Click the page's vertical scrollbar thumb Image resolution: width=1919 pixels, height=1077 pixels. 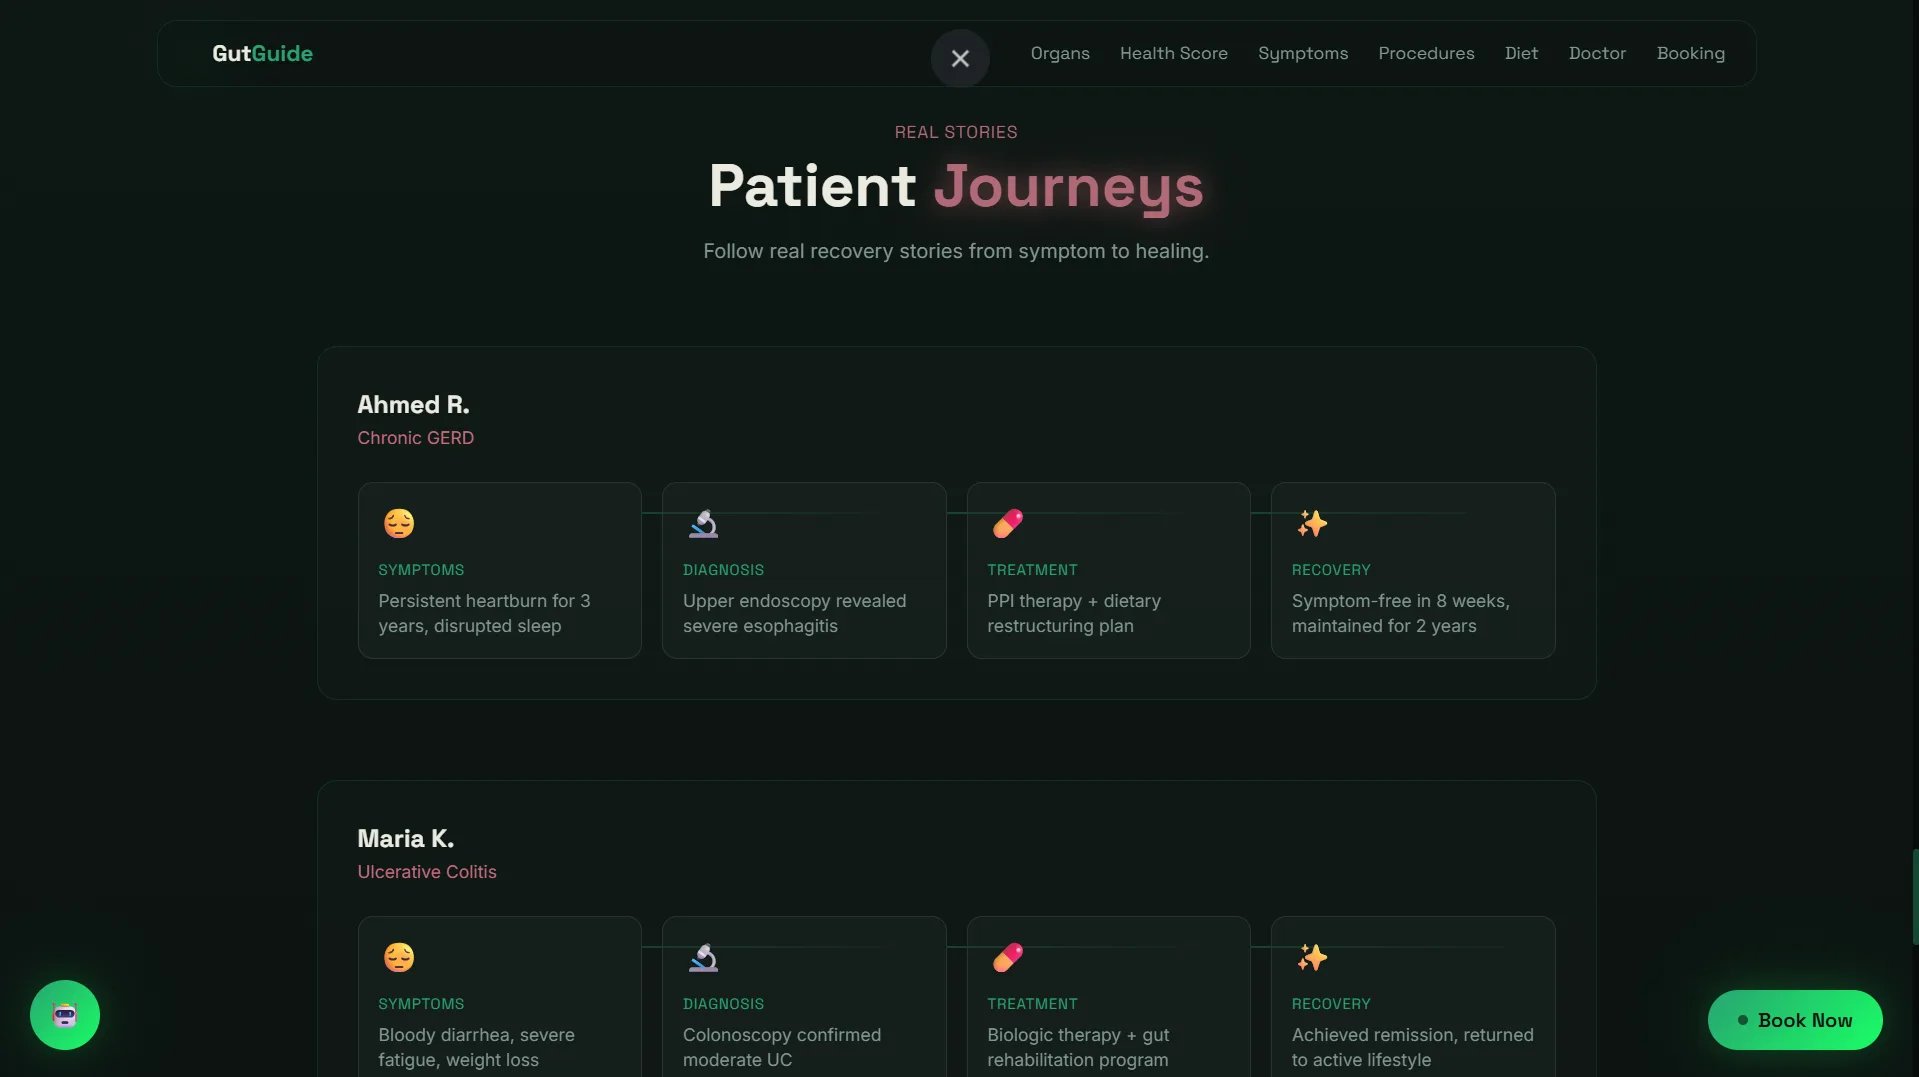pos(1914,896)
